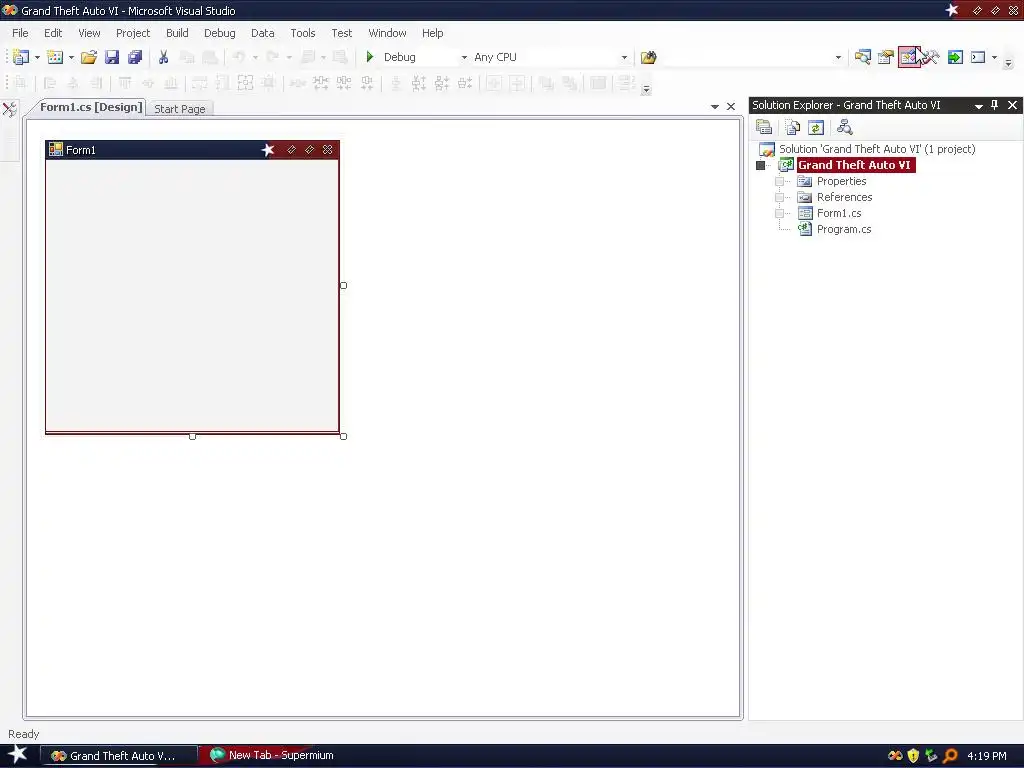Open the Test menu
Screen dimensions: 1024x768
coord(342,33)
